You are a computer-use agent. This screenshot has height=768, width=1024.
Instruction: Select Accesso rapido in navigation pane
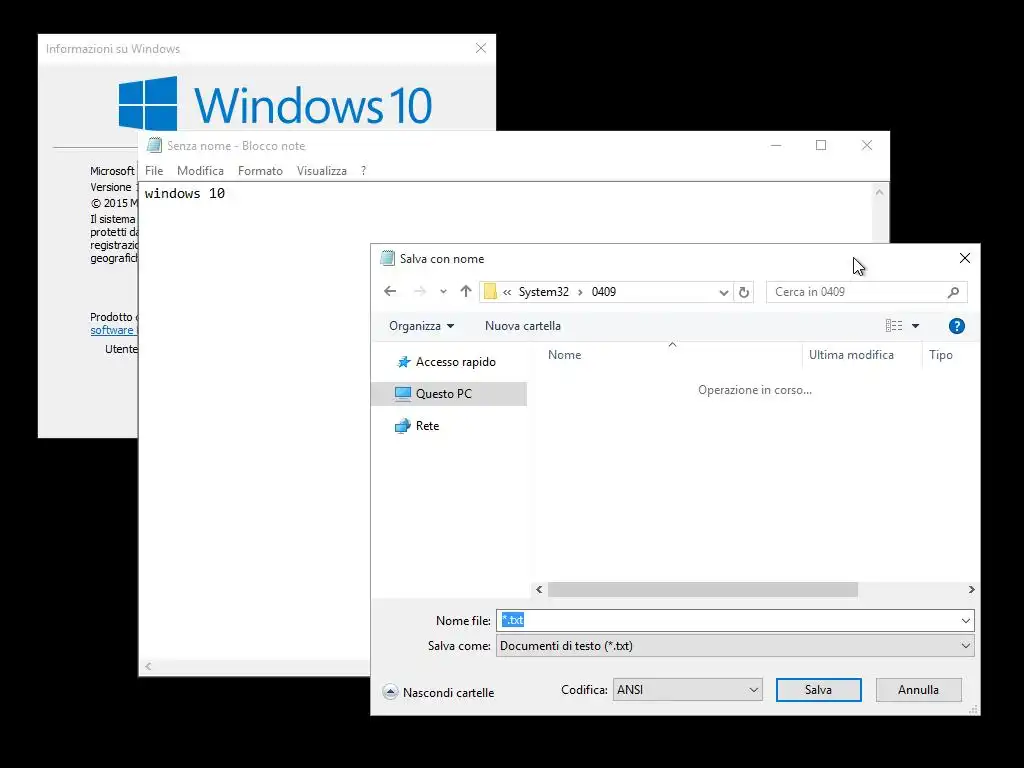(x=449, y=362)
